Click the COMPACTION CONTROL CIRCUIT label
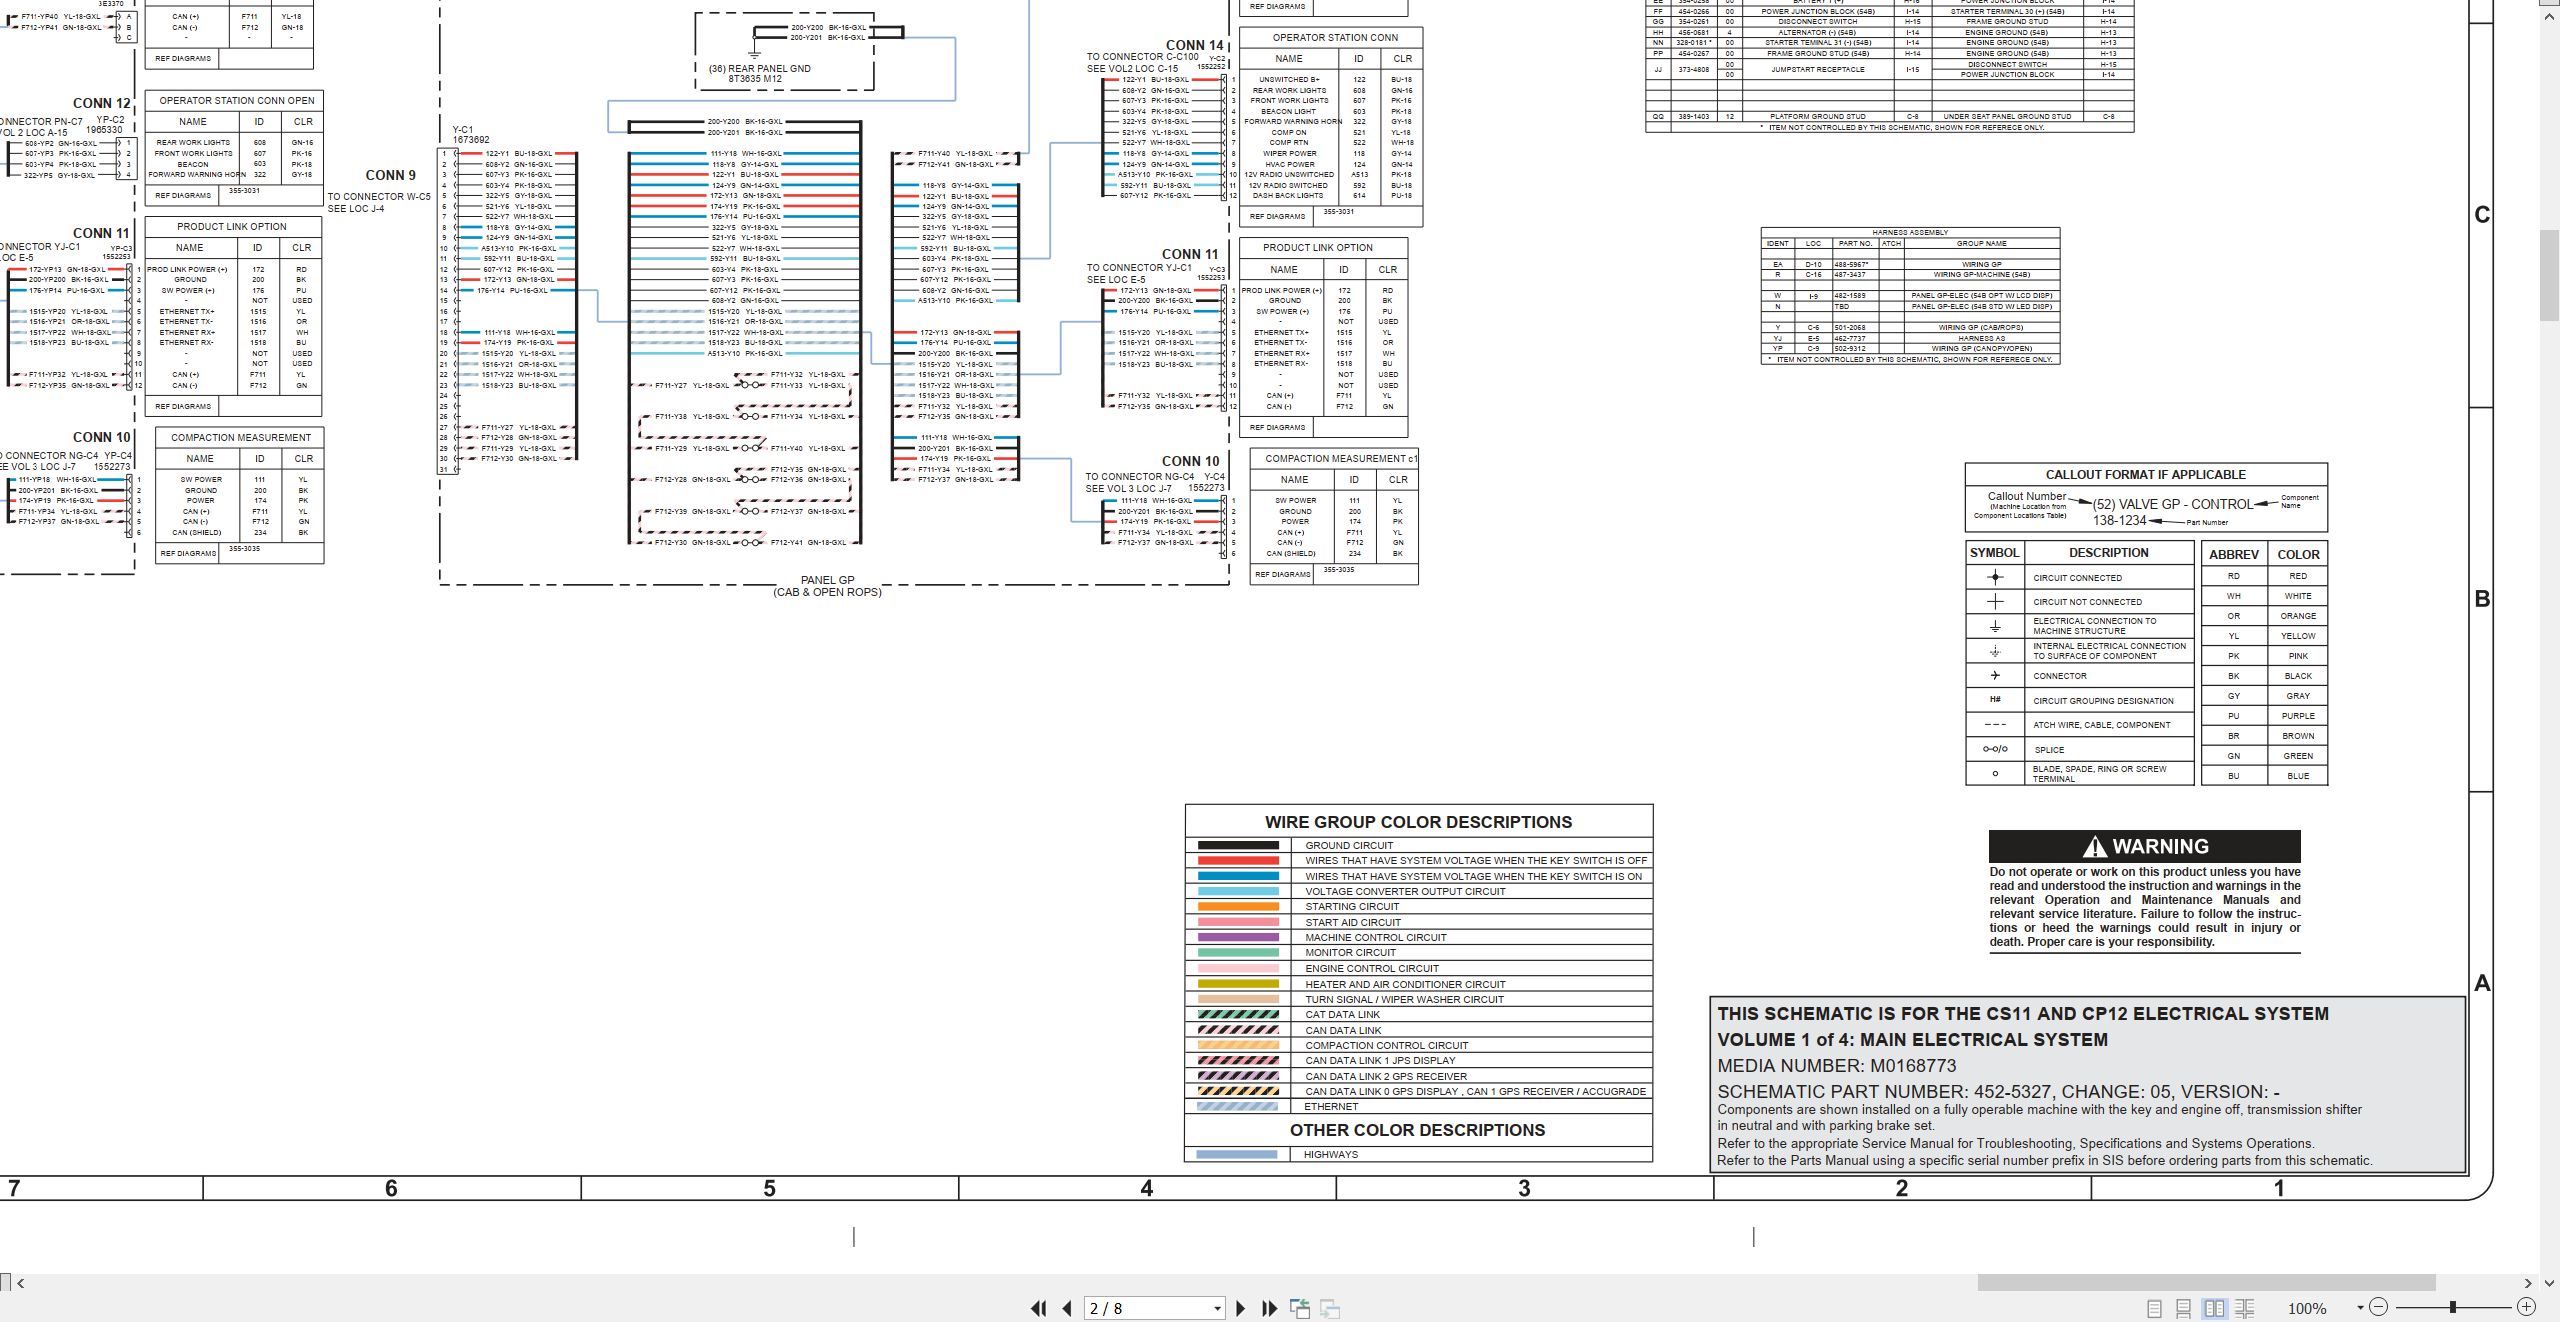This screenshot has height=1322, width=2560. point(1386,1045)
